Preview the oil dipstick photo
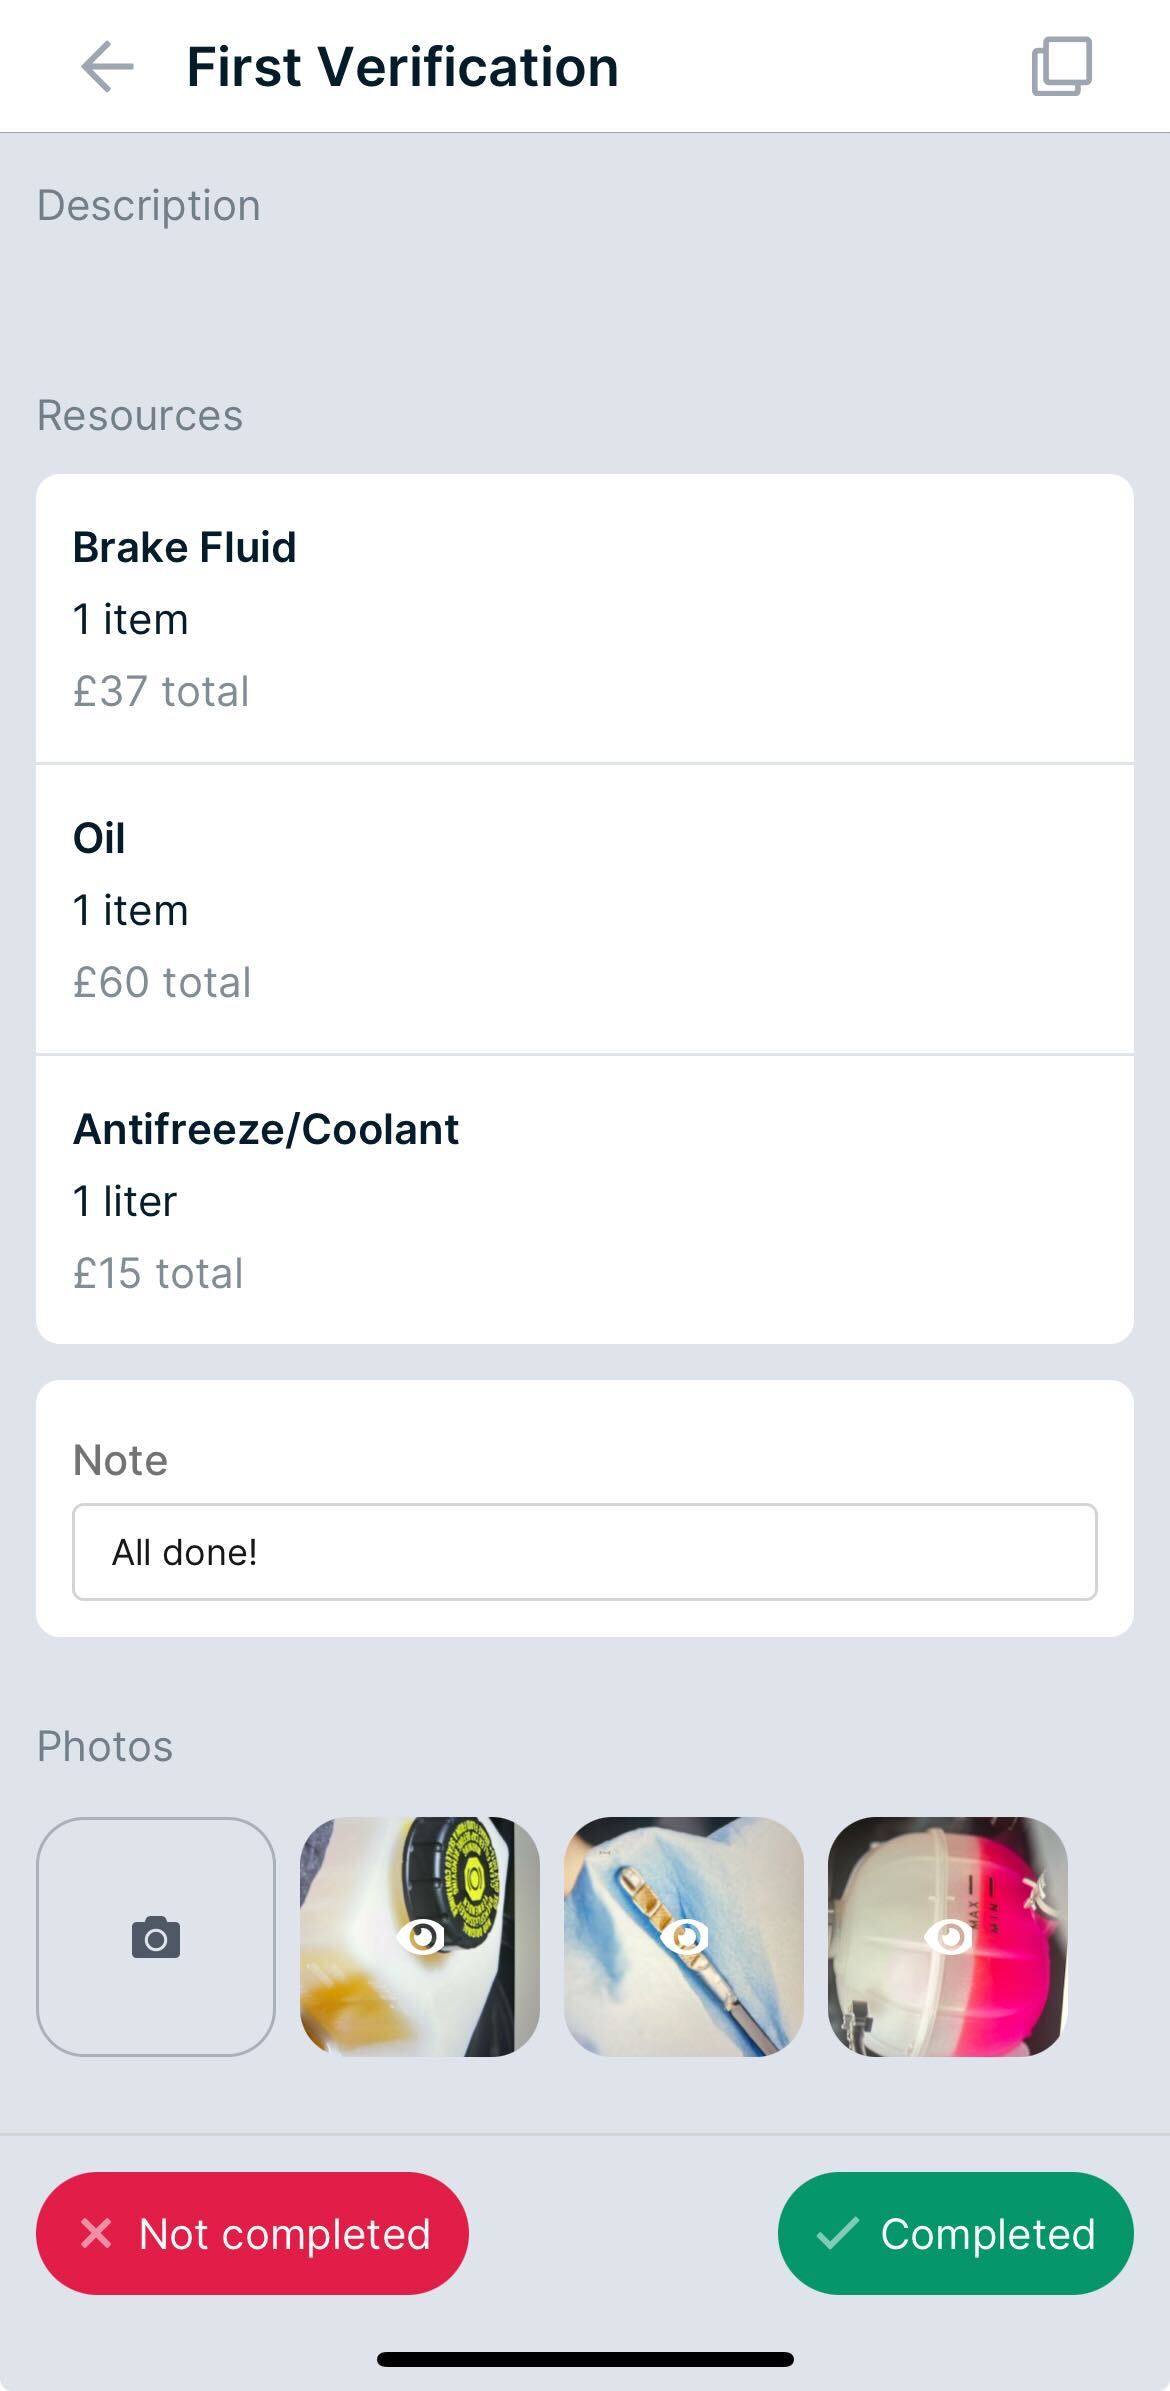 [684, 1937]
